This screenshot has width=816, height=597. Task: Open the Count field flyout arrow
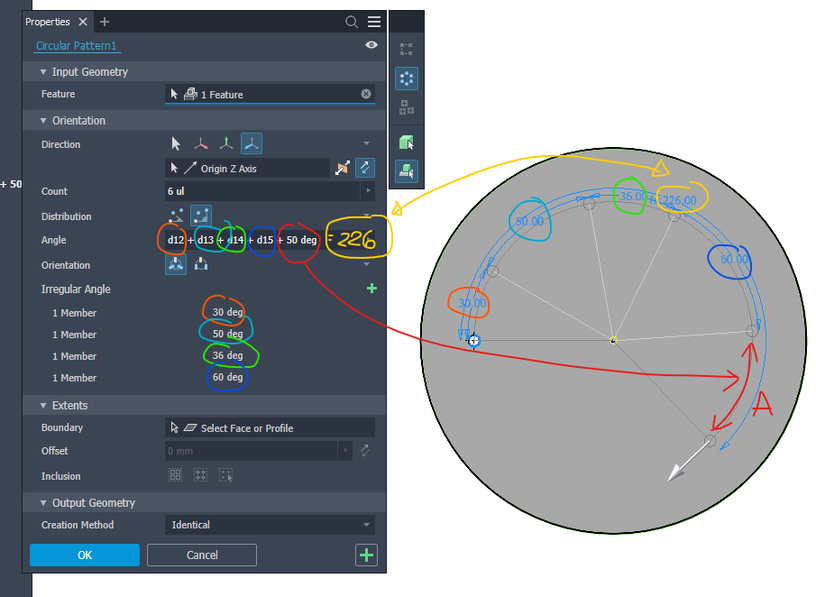point(368,191)
